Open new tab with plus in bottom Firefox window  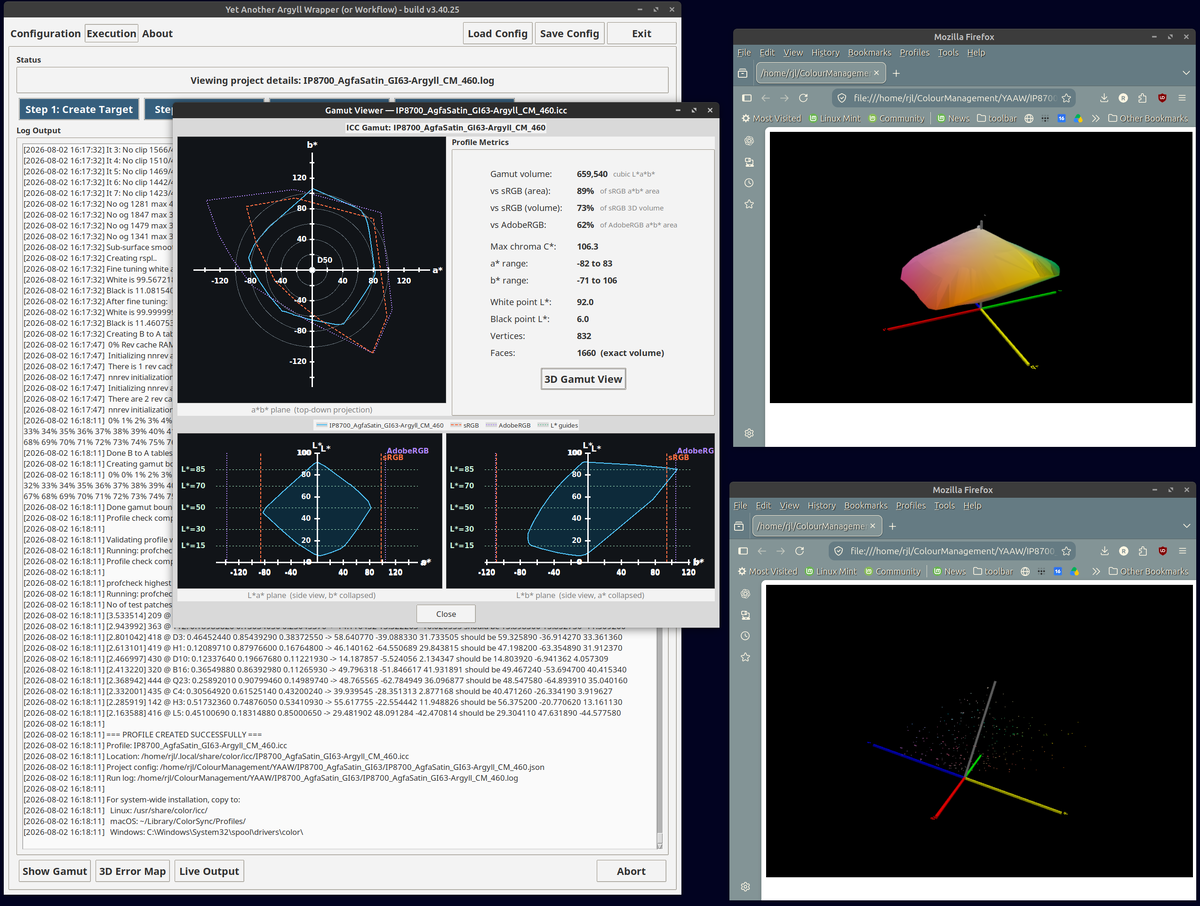click(892, 526)
